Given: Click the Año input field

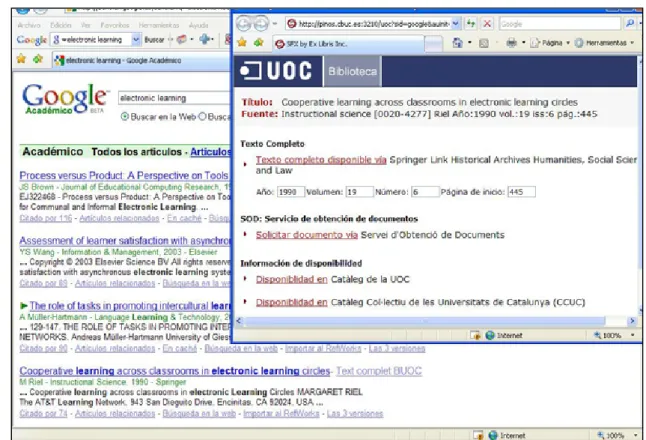Looking at the screenshot, I should tap(290, 192).
